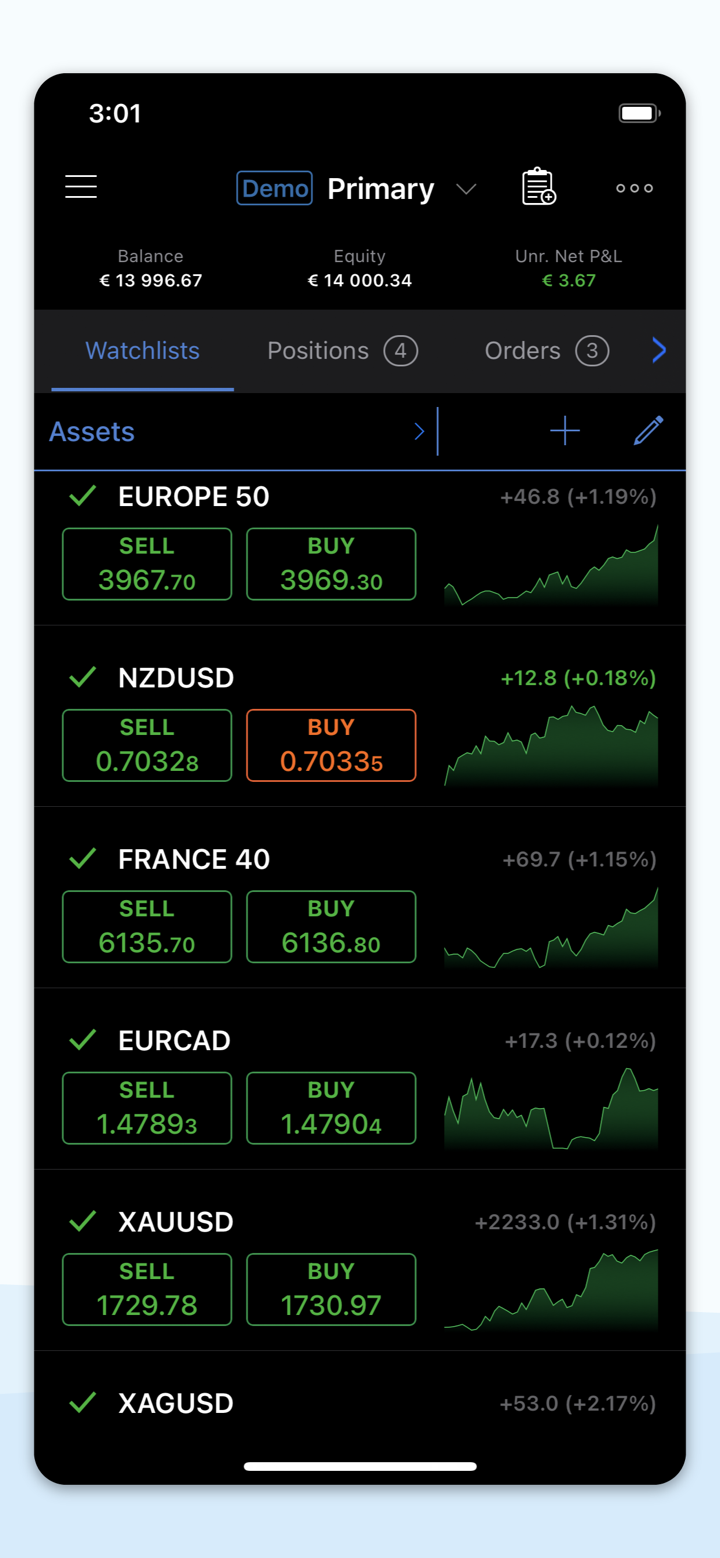Toggle the EUROPE 50 checkmark
This screenshot has height=1558, width=720.
83,496
